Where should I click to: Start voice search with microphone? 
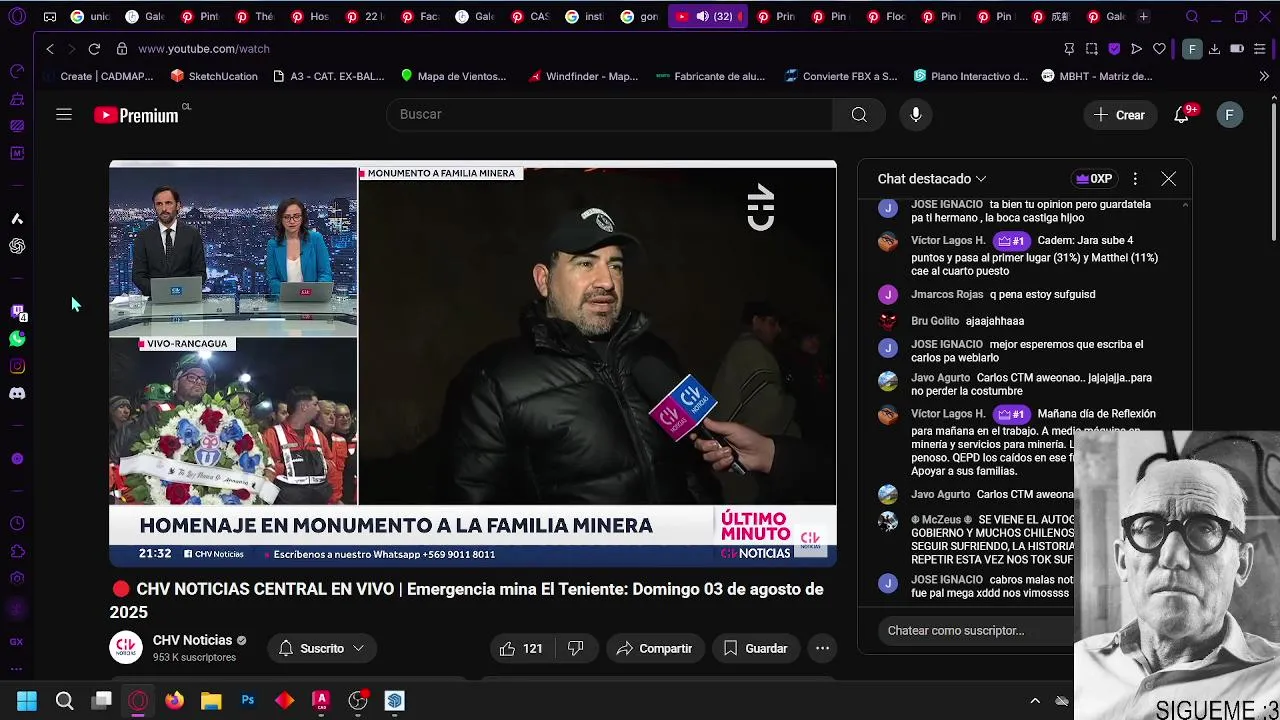click(915, 115)
